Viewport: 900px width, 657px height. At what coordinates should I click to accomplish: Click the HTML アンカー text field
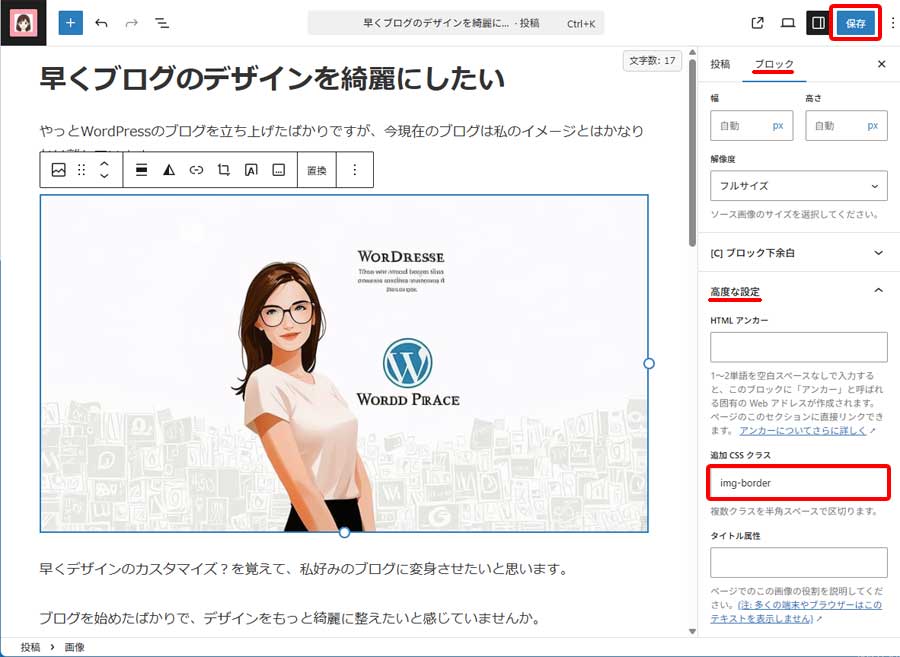pos(798,347)
